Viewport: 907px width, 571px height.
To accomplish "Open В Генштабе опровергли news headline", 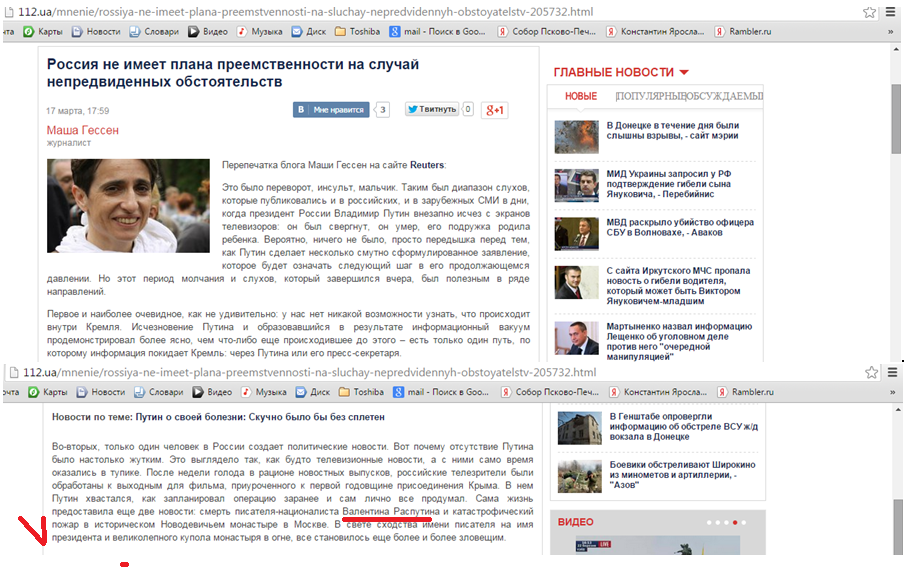I will [x=684, y=426].
